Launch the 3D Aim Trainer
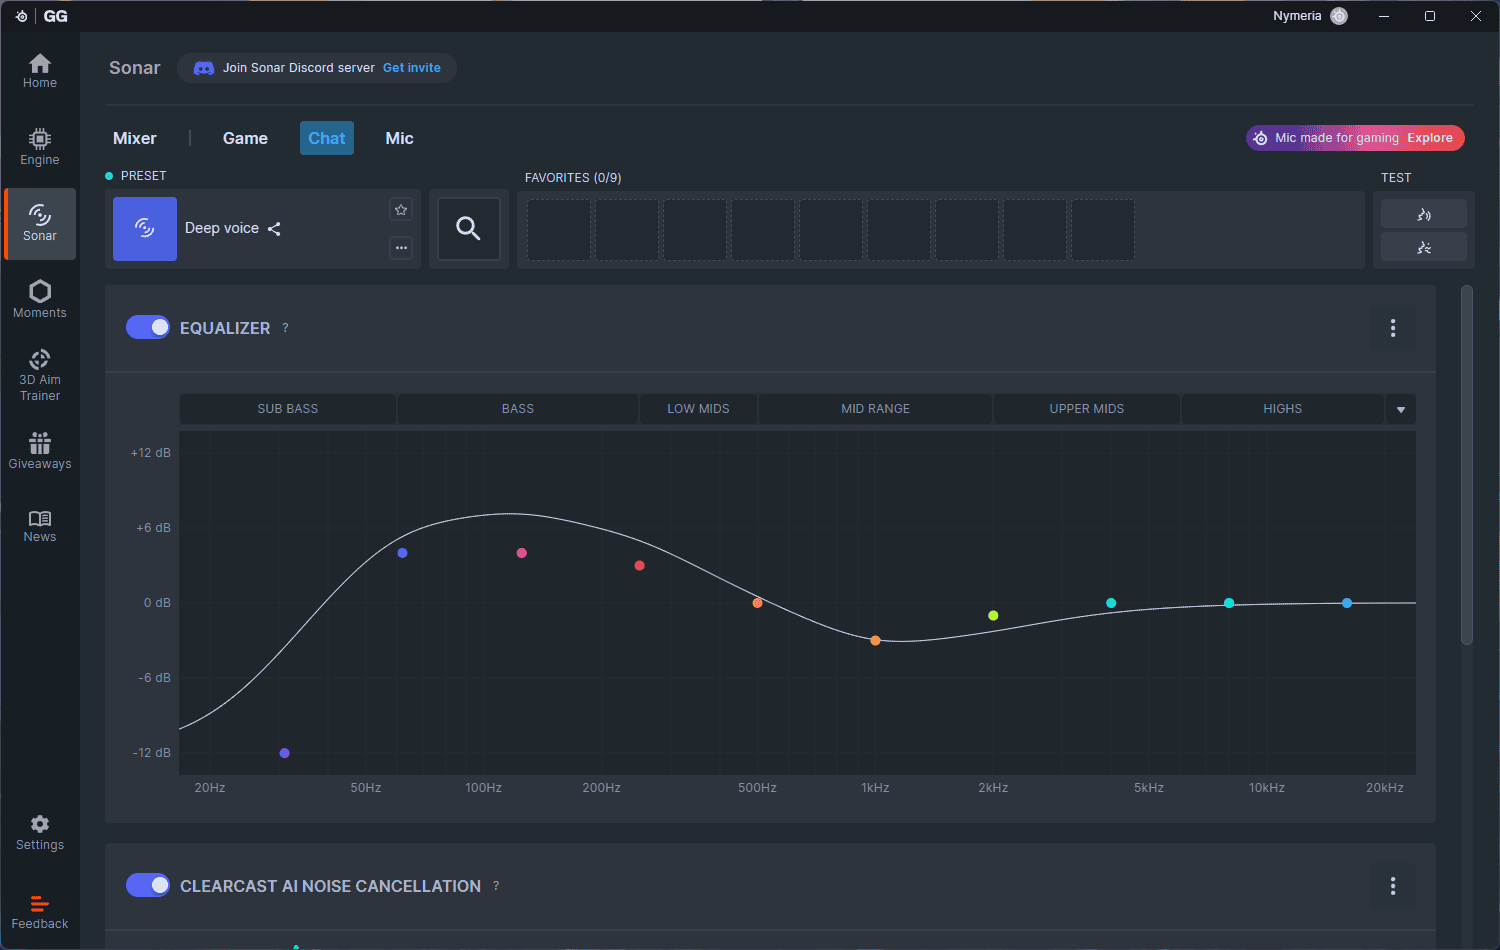 click(40, 375)
